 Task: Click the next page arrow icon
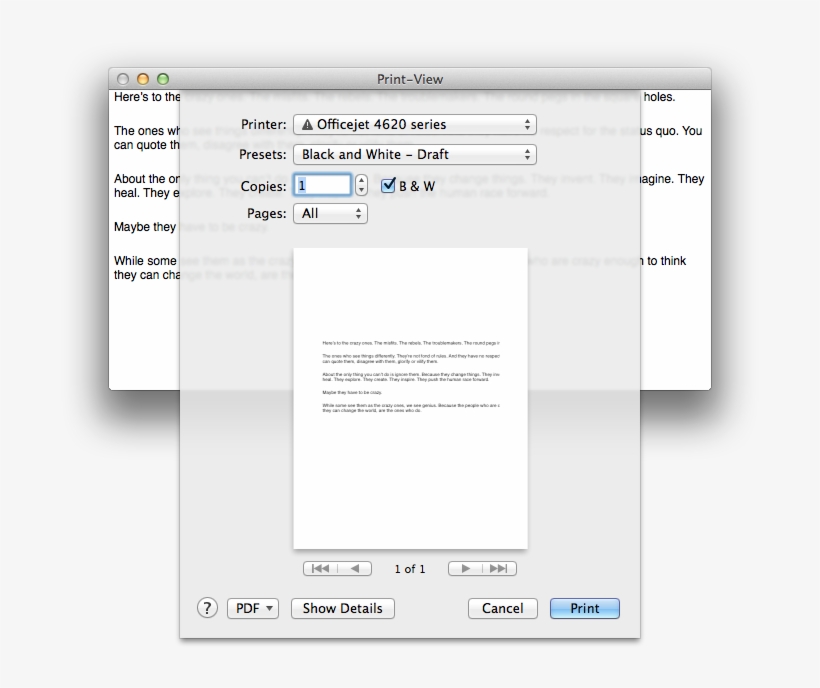click(x=466, y=568)
